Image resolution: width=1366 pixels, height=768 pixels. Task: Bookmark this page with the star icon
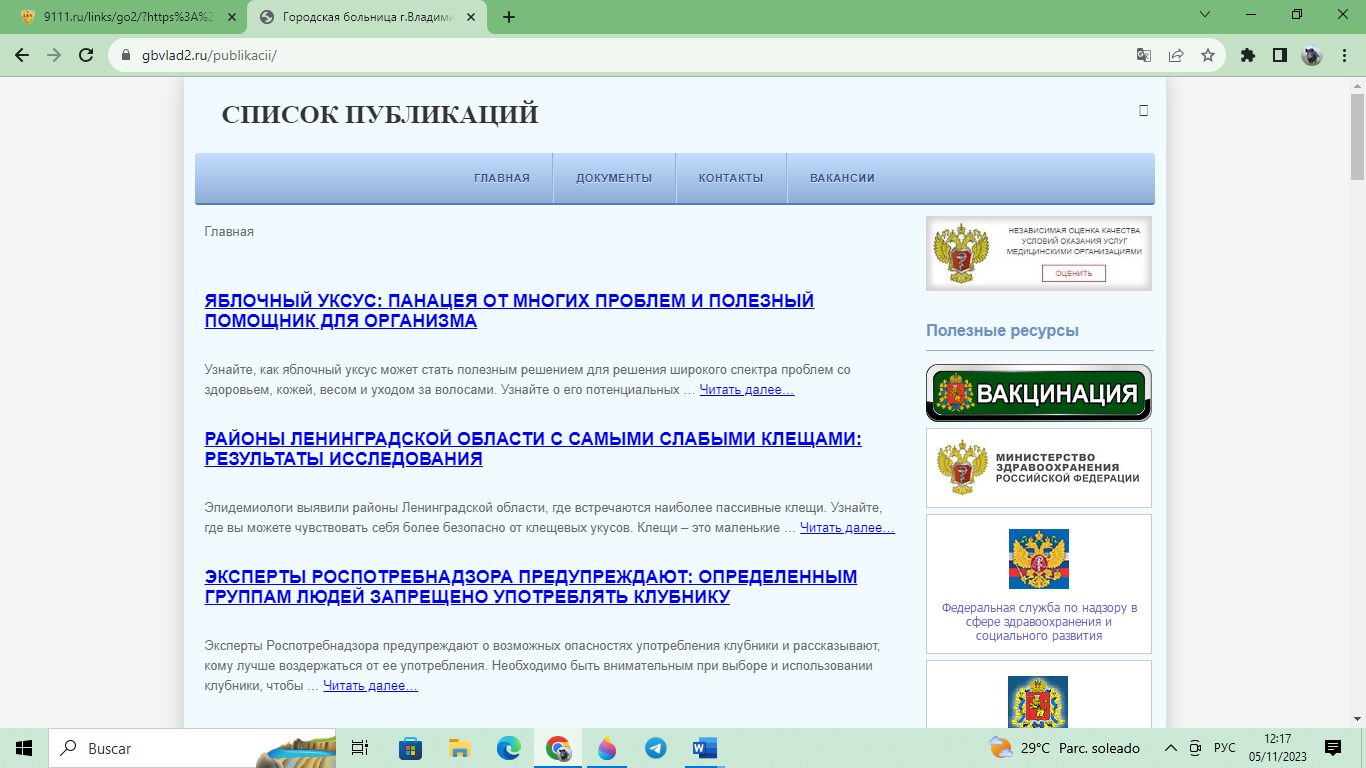[1208, 55]
